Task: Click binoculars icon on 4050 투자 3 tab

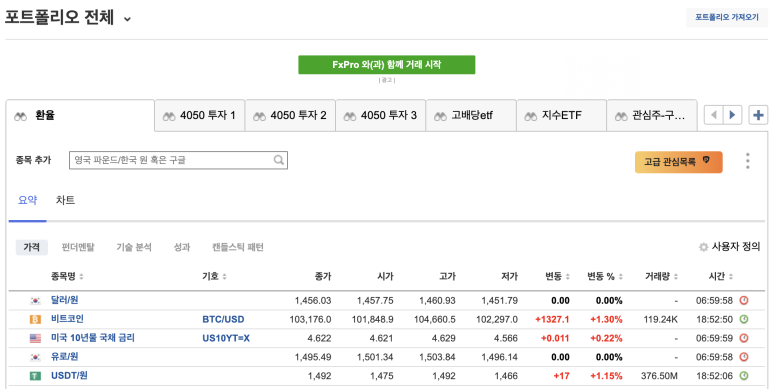Action: coord(350,117)
